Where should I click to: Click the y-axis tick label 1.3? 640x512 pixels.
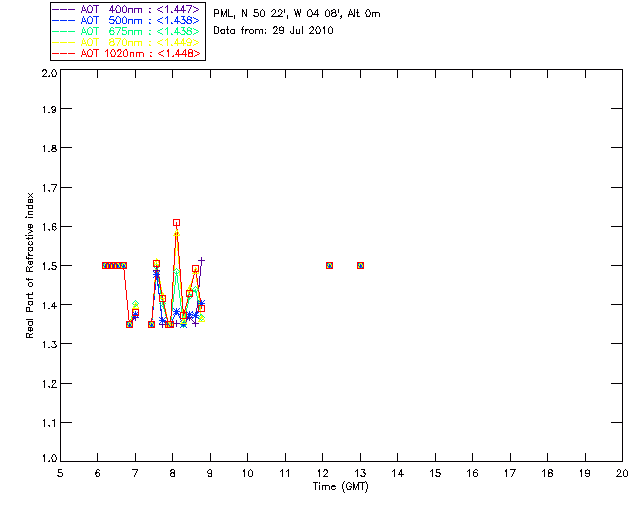(x=49, y=344)
